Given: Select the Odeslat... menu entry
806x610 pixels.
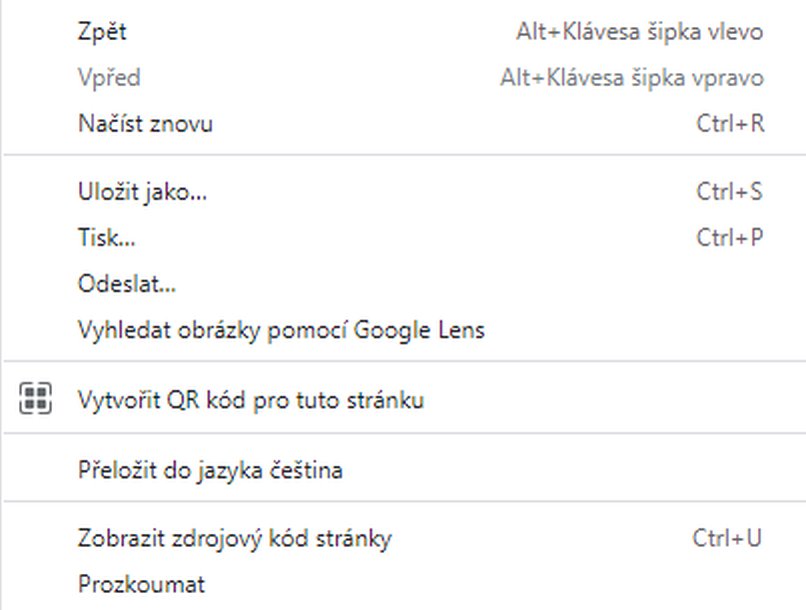Looking at the screenshot, I should (x=127, y=284).
